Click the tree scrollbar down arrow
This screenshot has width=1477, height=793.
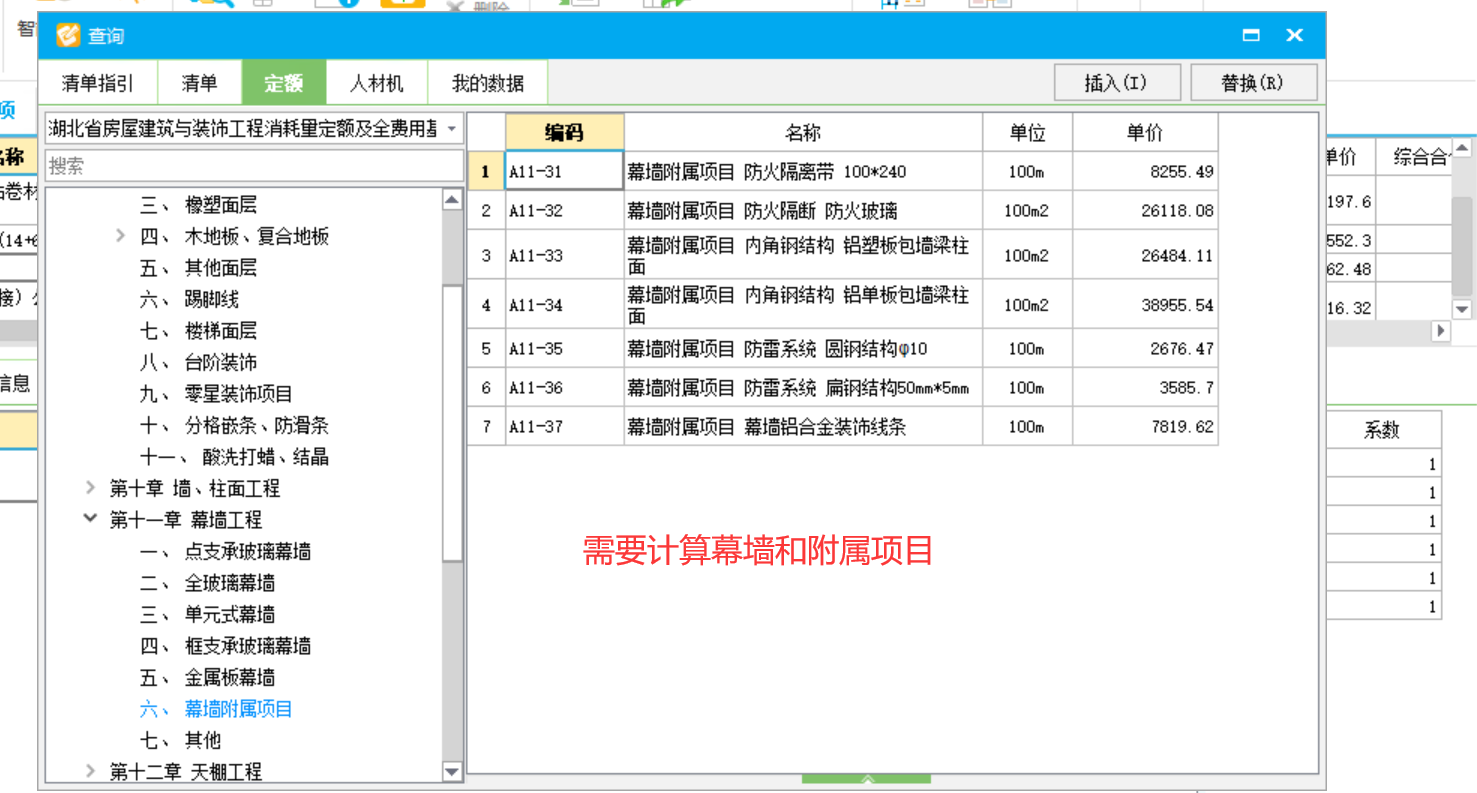pos(452,771)
